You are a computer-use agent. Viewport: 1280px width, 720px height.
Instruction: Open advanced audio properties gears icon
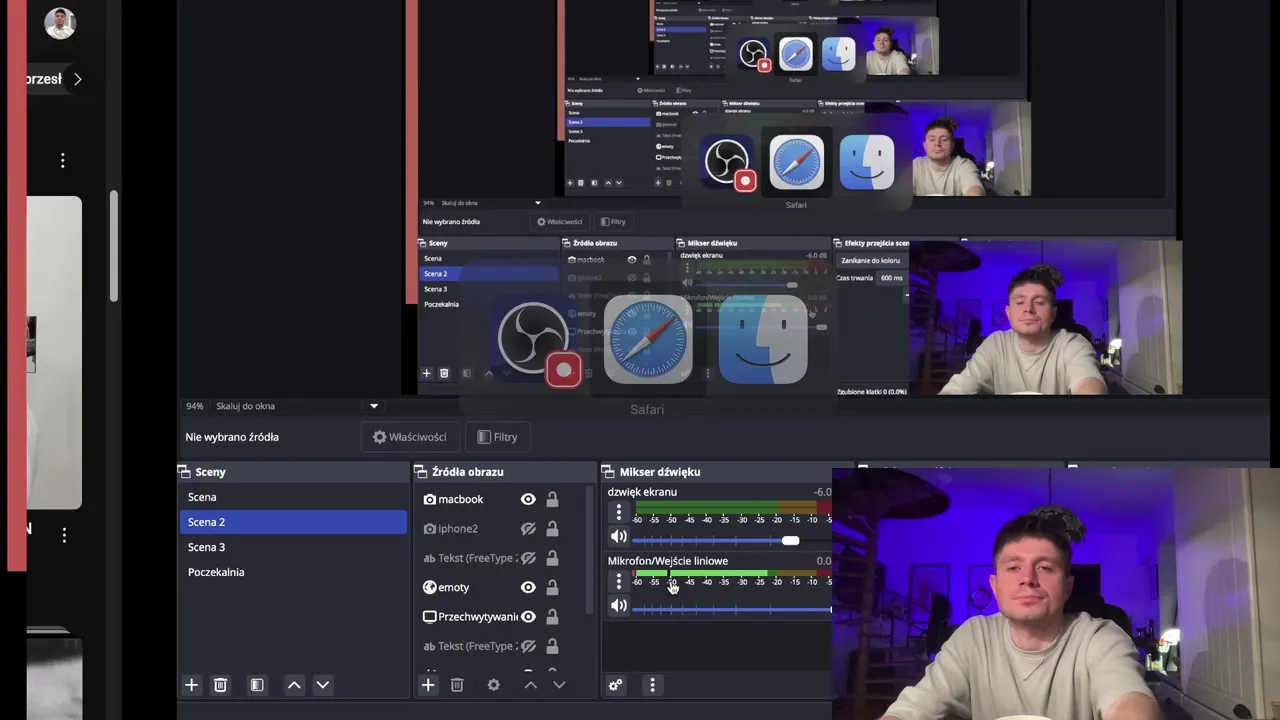click(615, 685)
